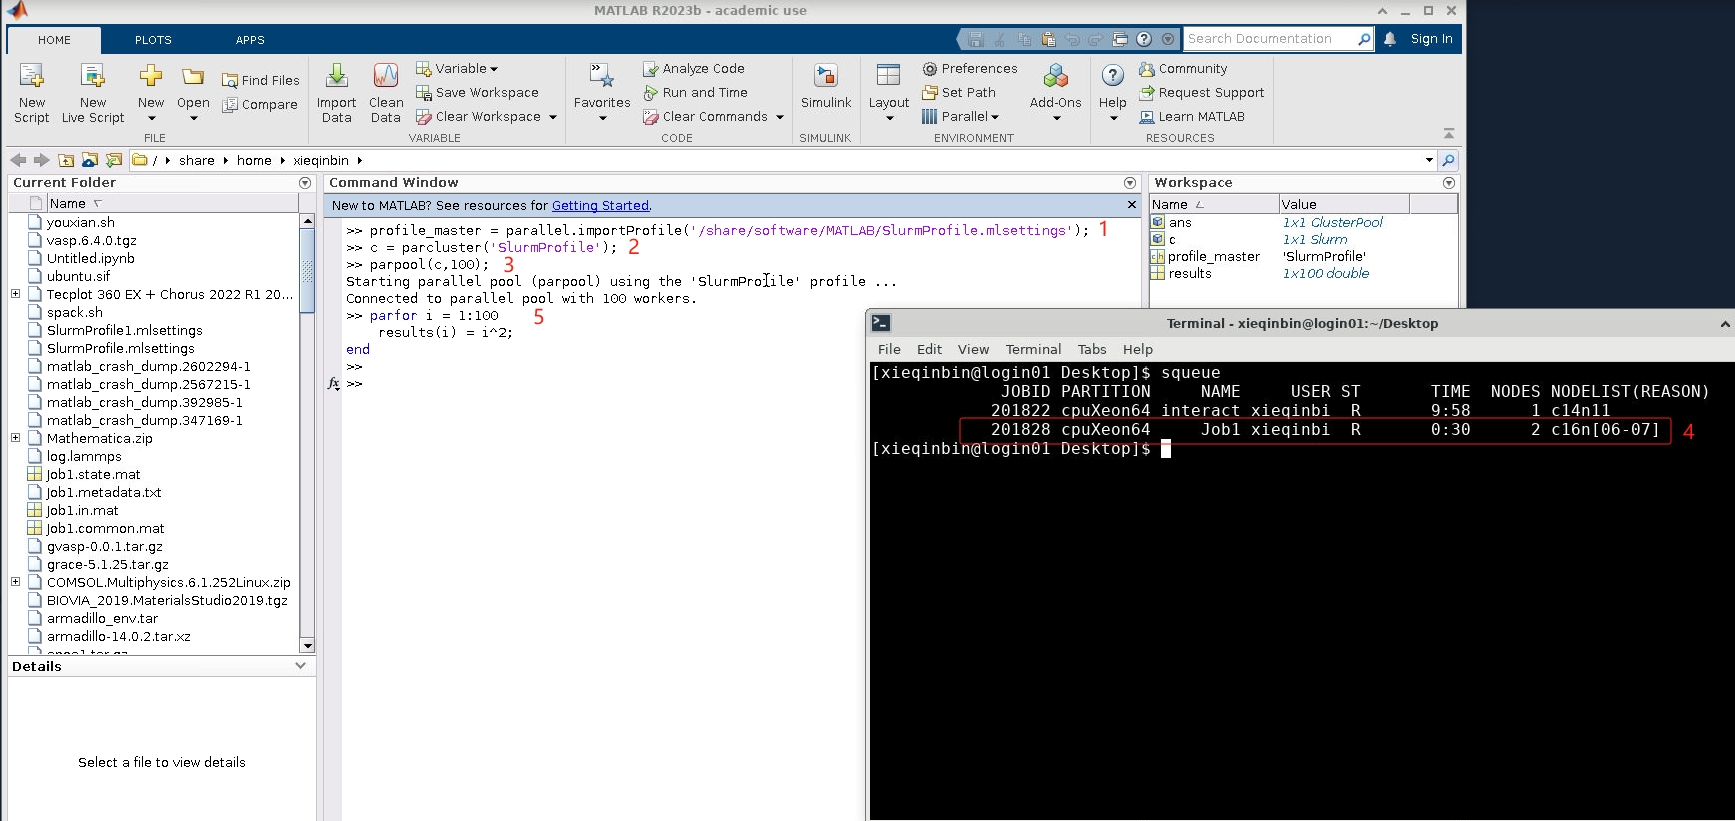Click Learn MATLAB
The height and width of the screenshot is (821, 1735).
click(x=1192, y=116)
